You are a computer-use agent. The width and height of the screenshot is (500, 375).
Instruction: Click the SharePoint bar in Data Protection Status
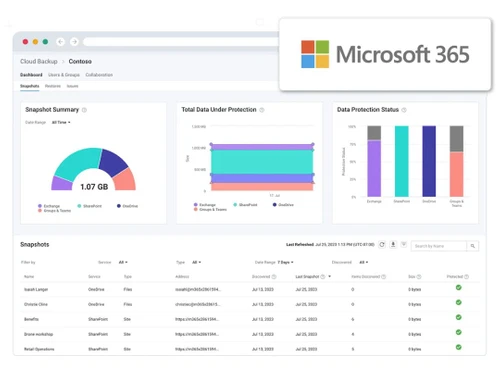(401, 161)
